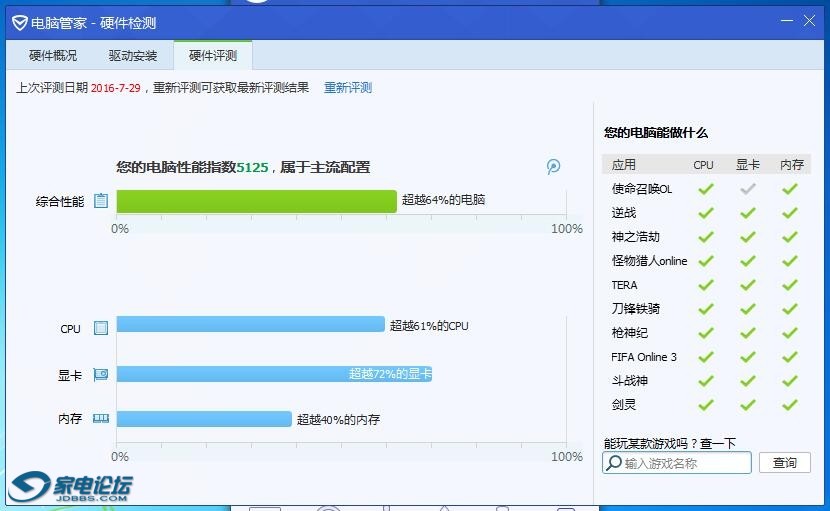
Task: Click the 内存 memory stick icon
Action: pos(101,419)
